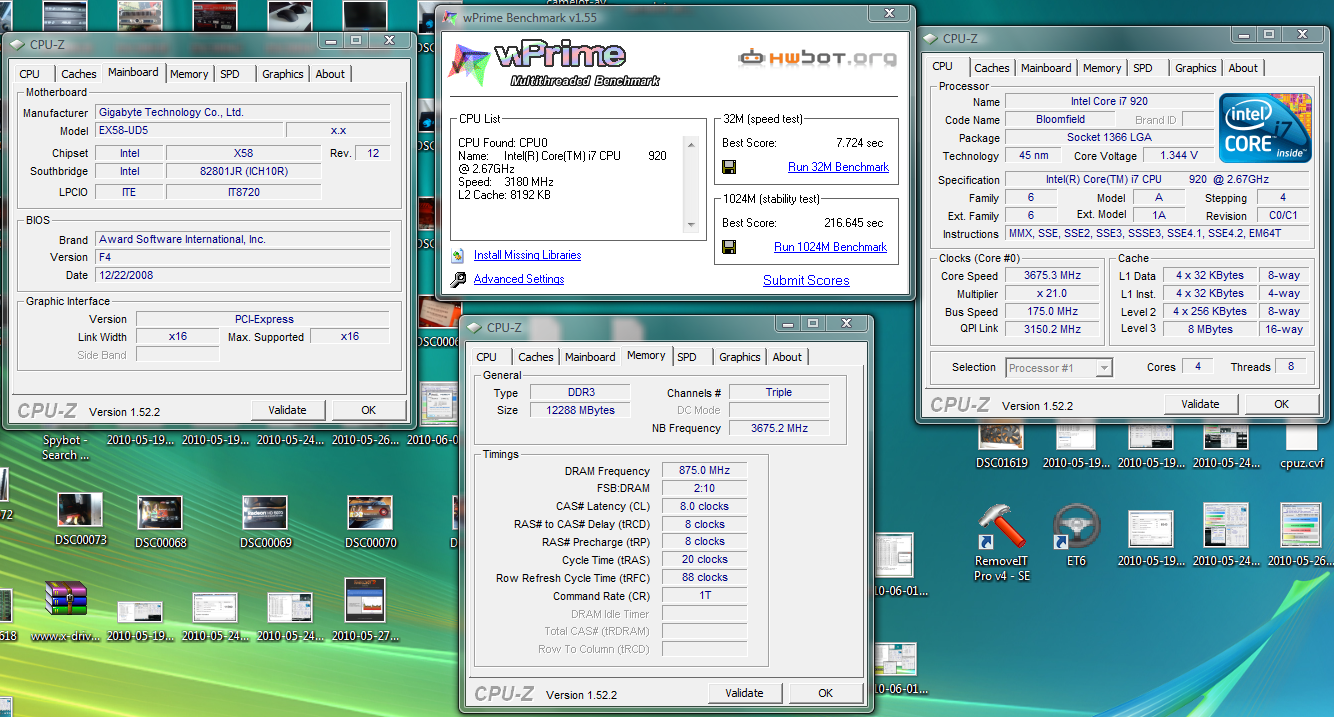1334x717 pixels.
Task: Open the Advanced Settings link
Action: [x=519, y=279]
